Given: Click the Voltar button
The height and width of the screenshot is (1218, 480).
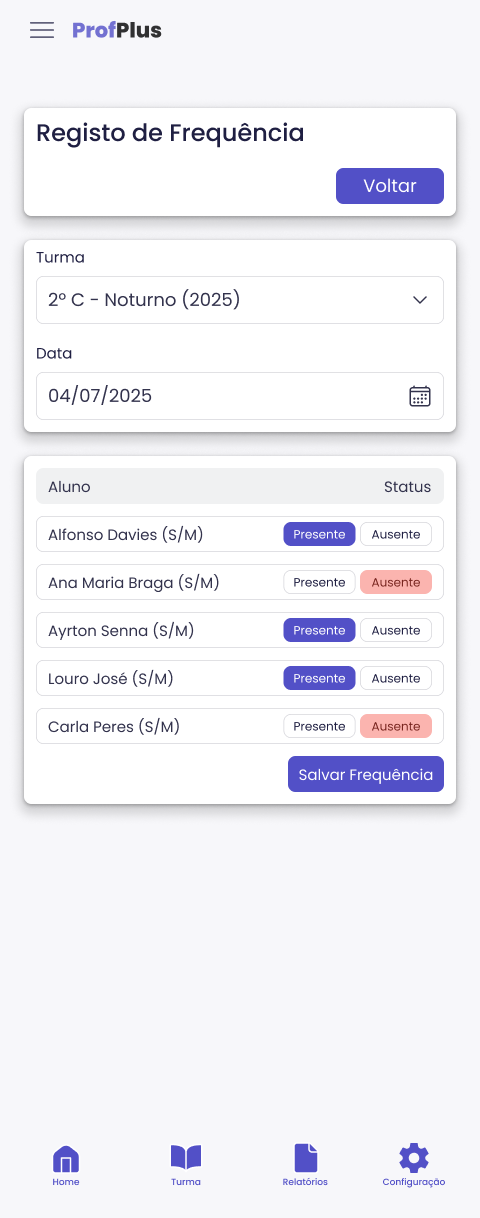Looking at the screenshot, I should (390, 186).
